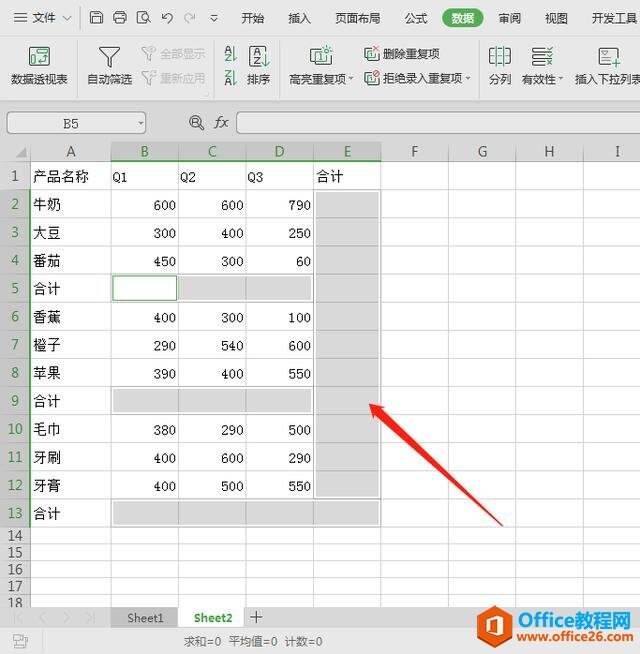
Task: Click the 790 cell in Q3 column
Action: 280,204
